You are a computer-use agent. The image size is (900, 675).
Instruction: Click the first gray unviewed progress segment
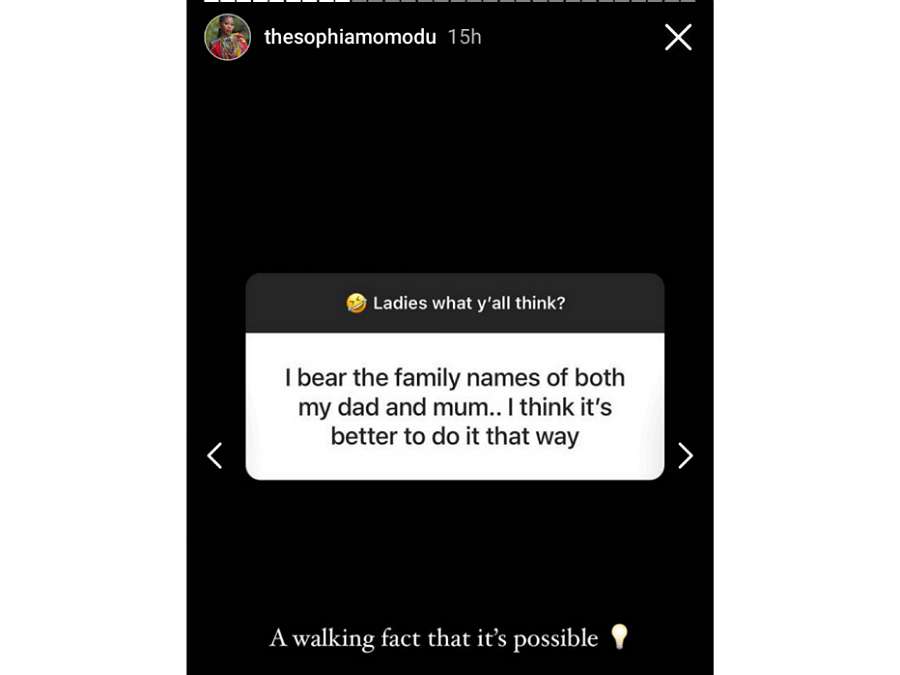(358, 1)
